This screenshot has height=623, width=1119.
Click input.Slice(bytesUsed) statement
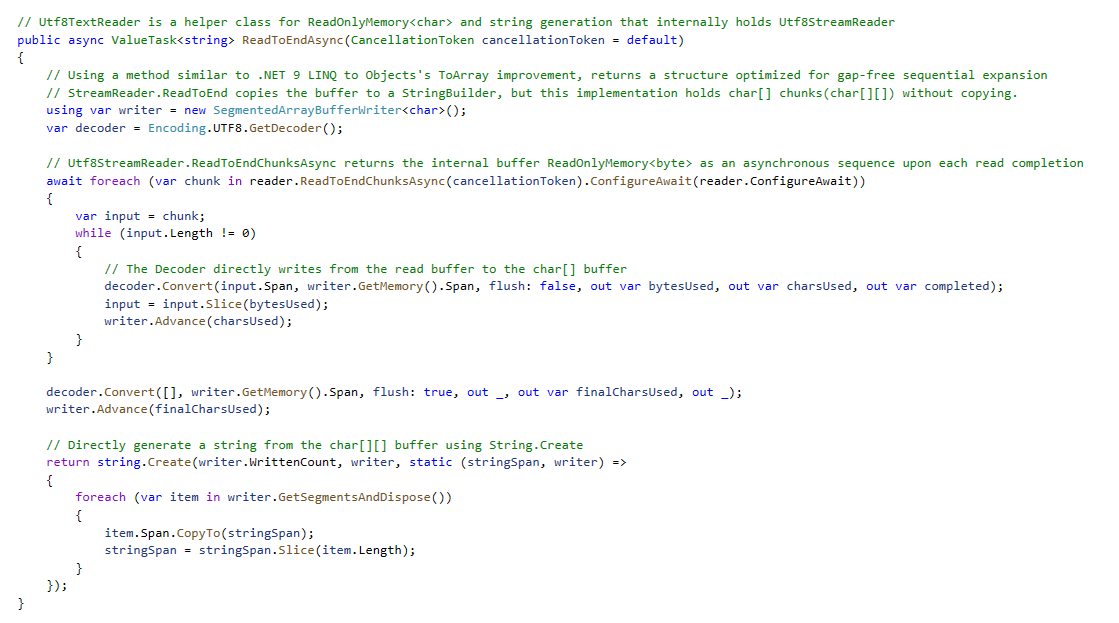point(216,304)
